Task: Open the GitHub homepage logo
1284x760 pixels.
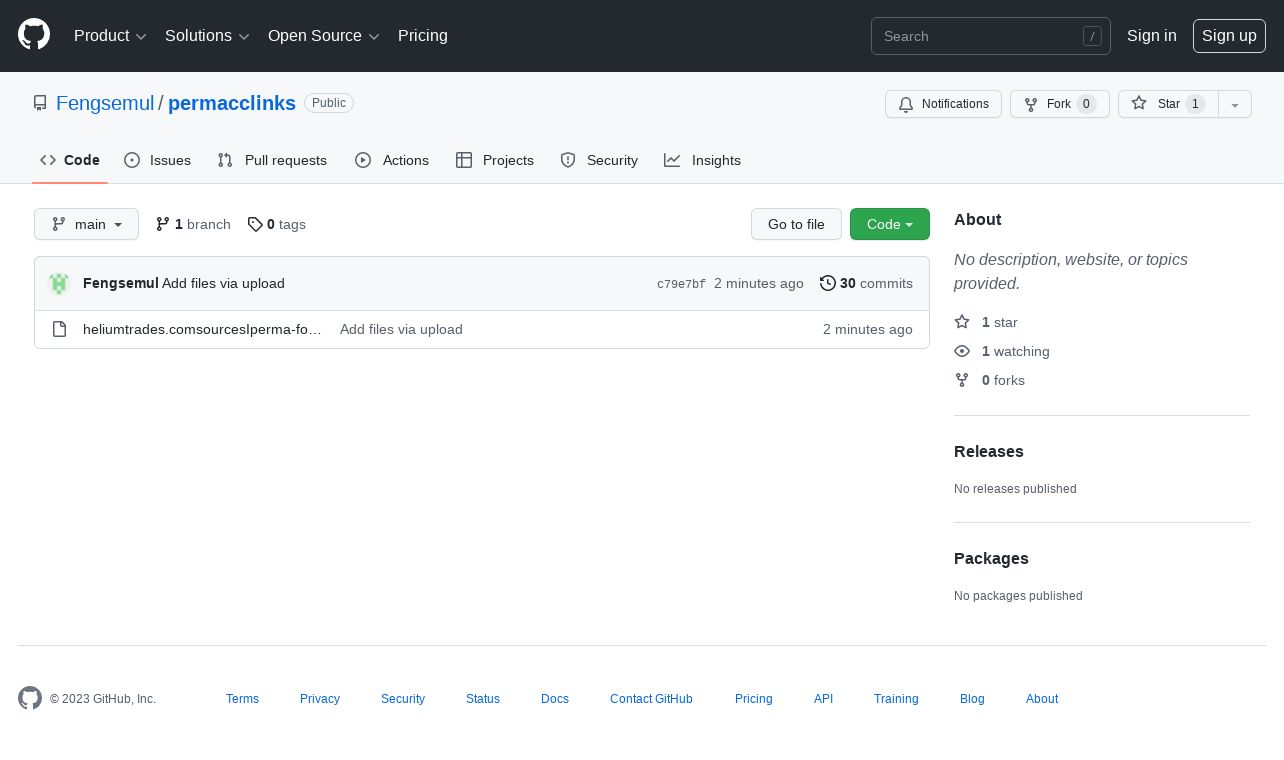Action: [34, 35]
